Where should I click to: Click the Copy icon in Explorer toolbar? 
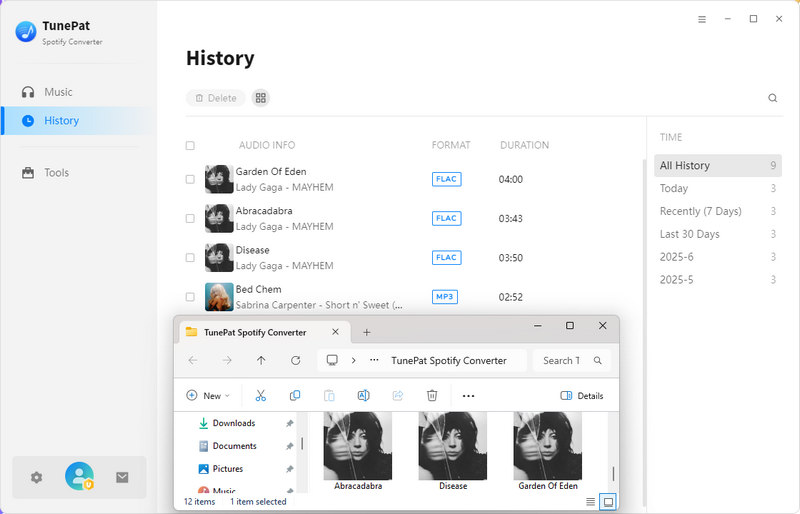(x=295, y=396)
